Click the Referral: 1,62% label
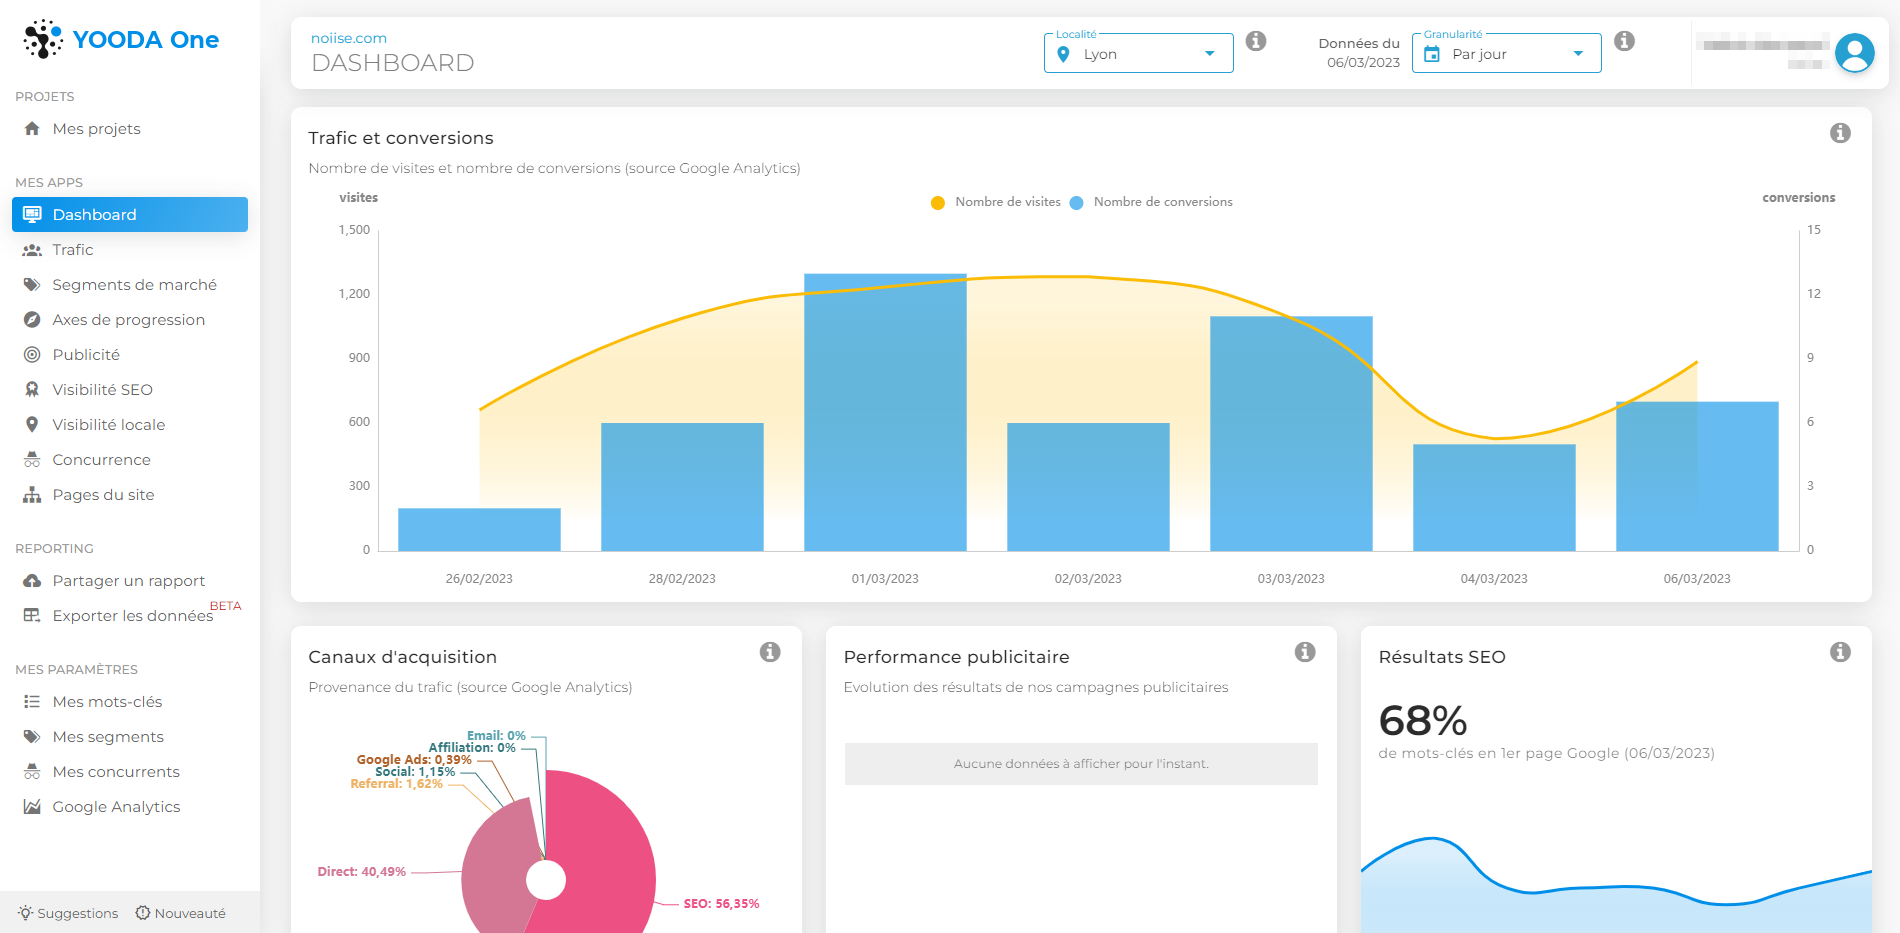Image resolution: width=1900 pixels, height=933 pixels. pos(396,784)
